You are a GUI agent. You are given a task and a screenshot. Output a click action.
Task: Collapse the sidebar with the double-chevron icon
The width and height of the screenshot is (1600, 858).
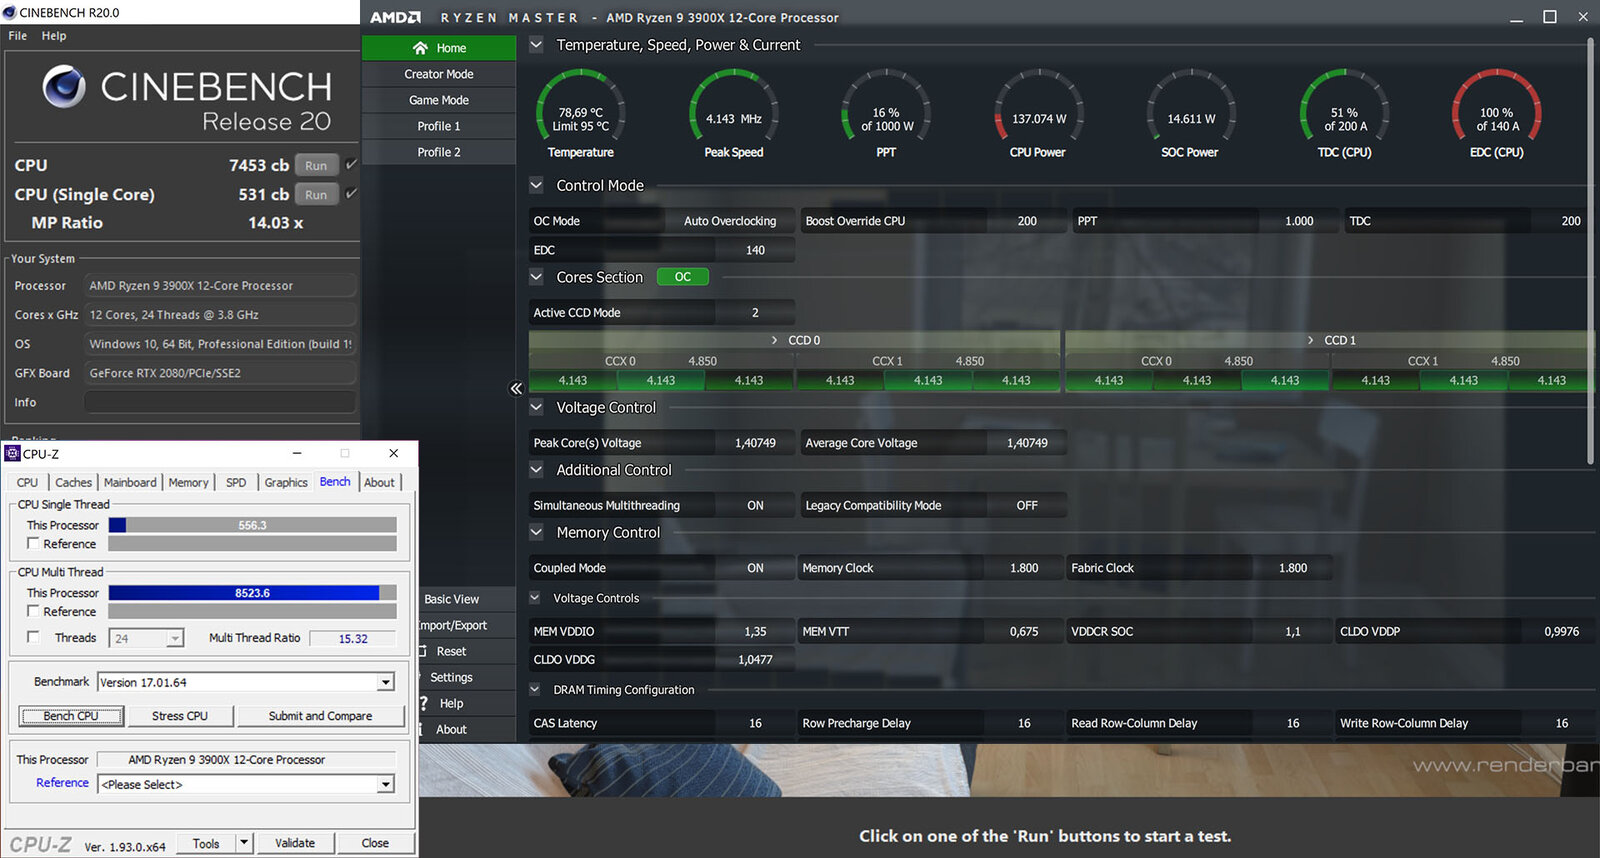click(516, 388)
